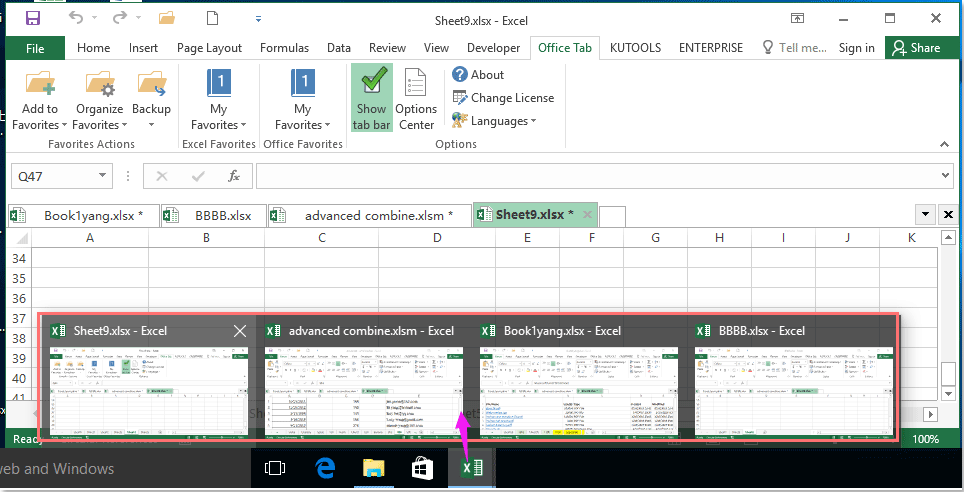Click the Tell me search lightbulb
Image resolution: width=964 pixels, height=492 pixels.
(767, 48)
